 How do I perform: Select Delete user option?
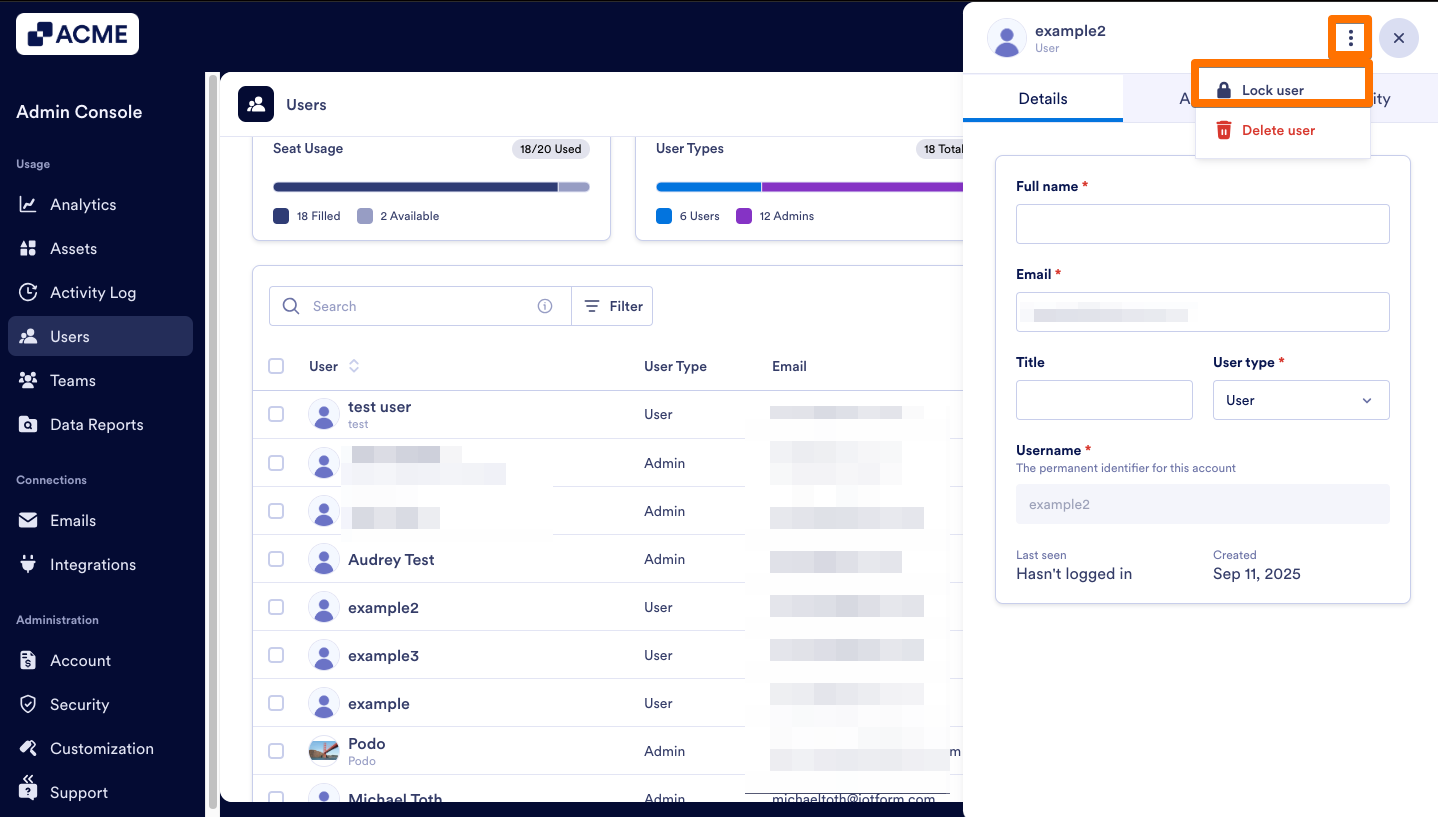1277,131
